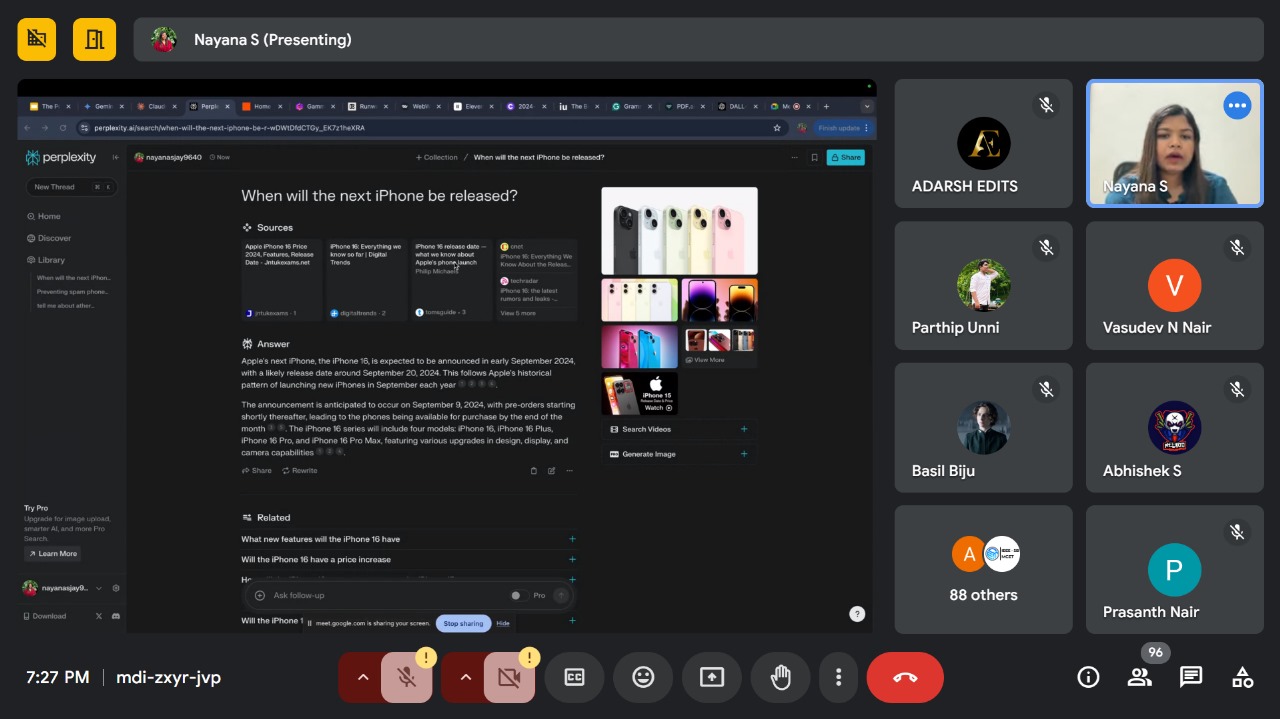The height and width of the screenshot is (719, 1280).
Task: Click the Discord icon in sidebar
Action: point(116,616)
